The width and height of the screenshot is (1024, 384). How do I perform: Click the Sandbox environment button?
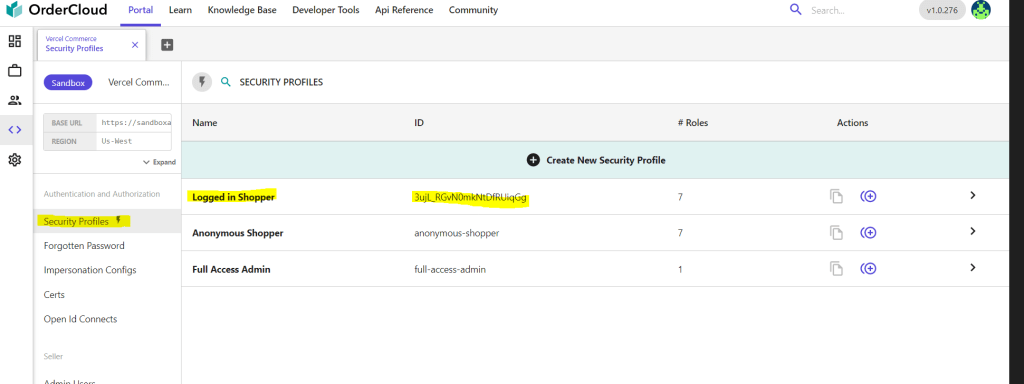pos(68,82)
